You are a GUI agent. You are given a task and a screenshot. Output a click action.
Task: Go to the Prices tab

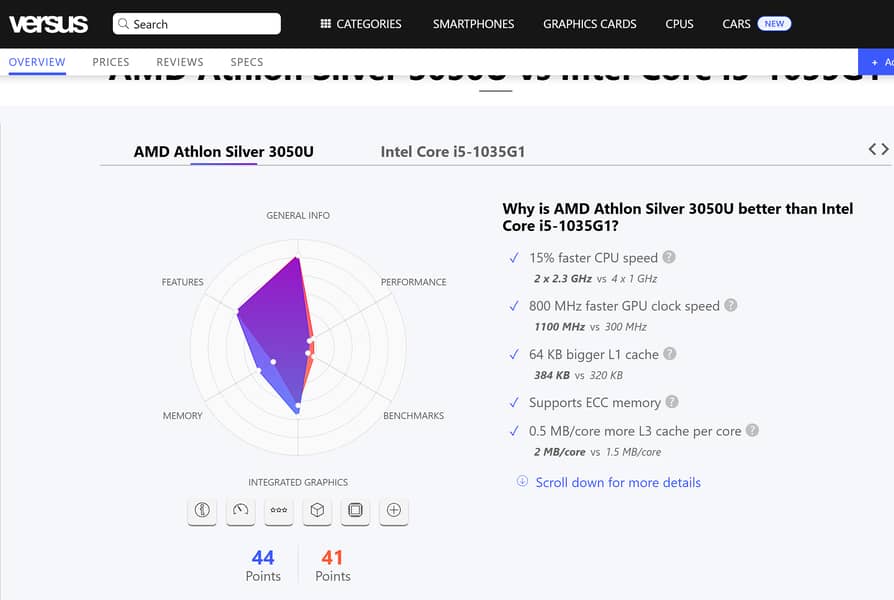111,62
